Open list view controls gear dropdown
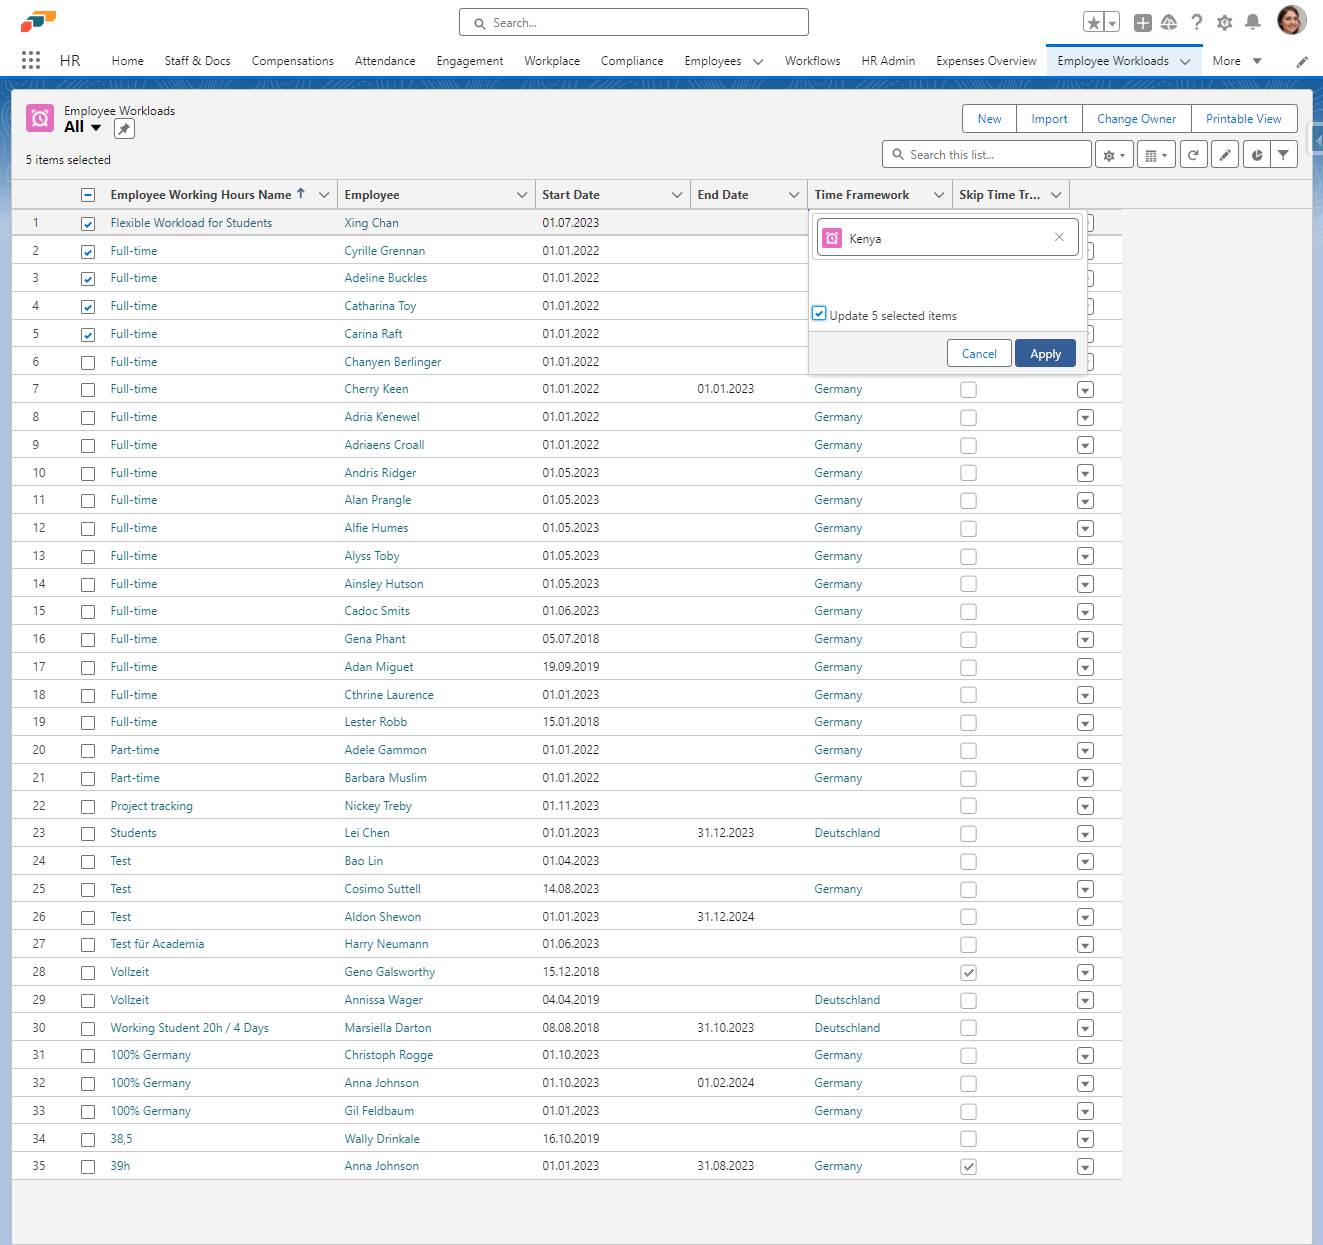The height and width of the screenshot is (1245, 1323). [x=1114, y=155]
